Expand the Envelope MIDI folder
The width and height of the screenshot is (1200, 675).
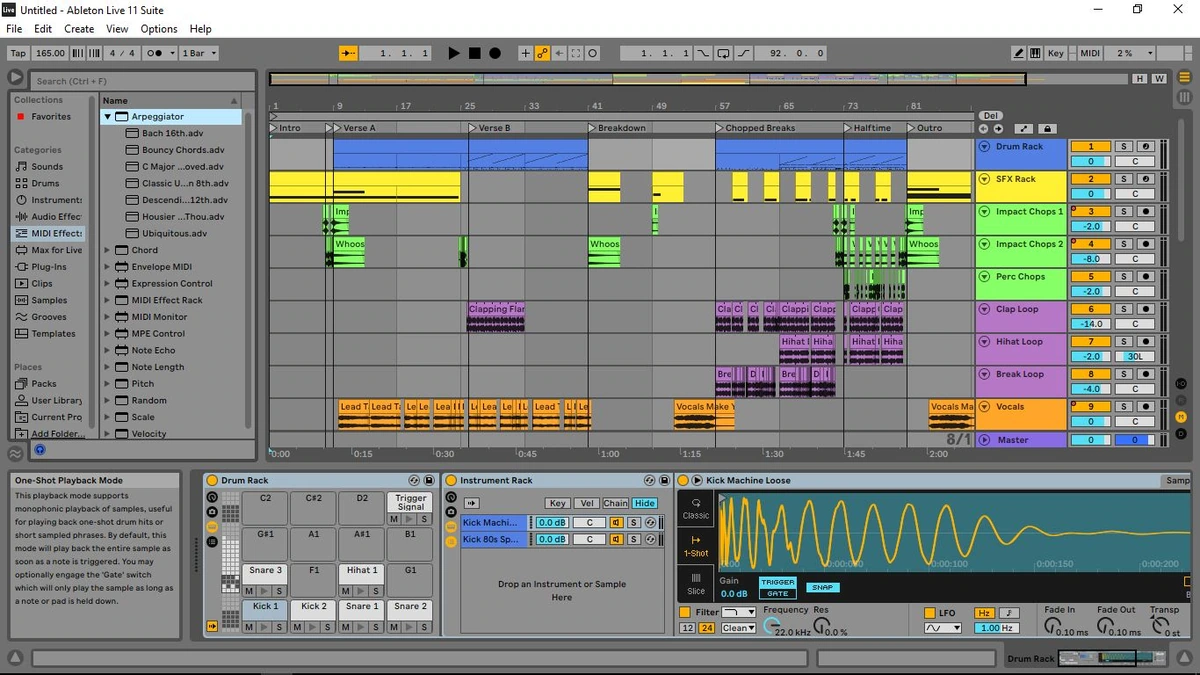pos(108,267)
